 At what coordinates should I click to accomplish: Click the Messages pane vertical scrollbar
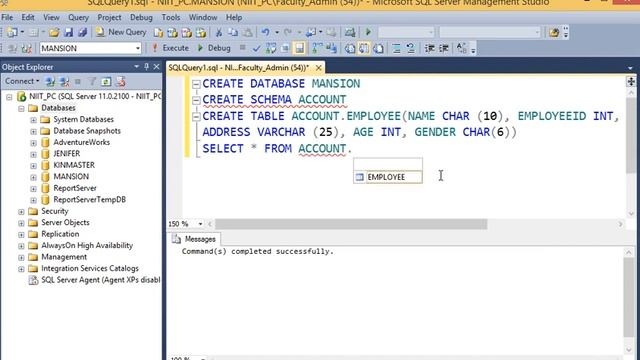[x=629, y=300]
